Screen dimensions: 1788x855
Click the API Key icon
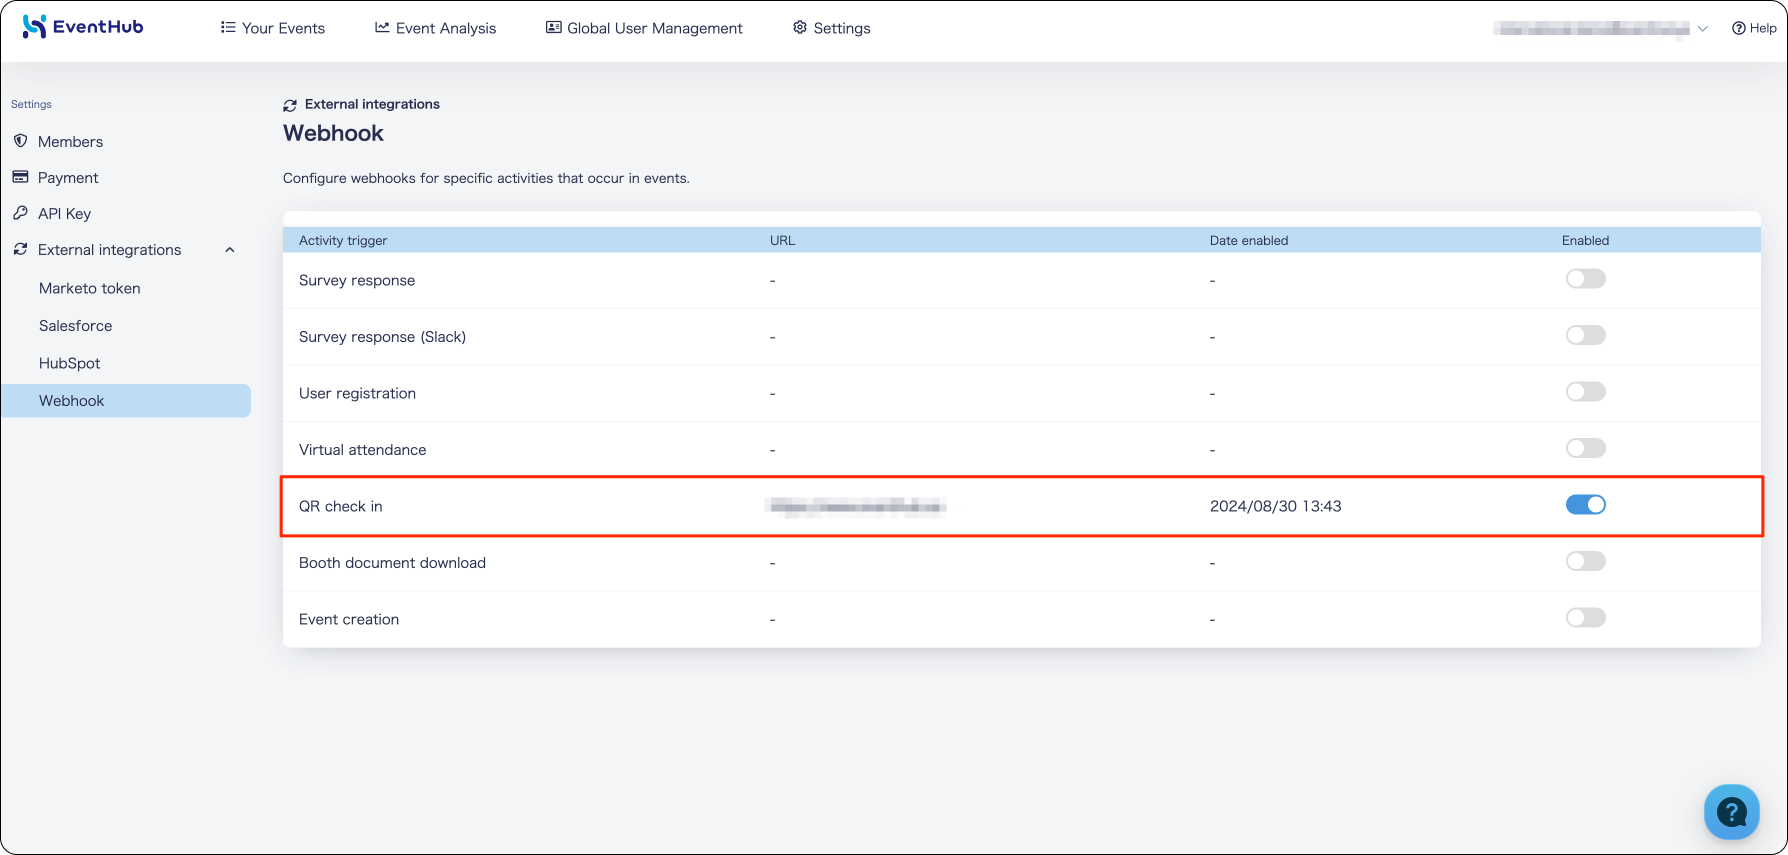coord(20,213)
